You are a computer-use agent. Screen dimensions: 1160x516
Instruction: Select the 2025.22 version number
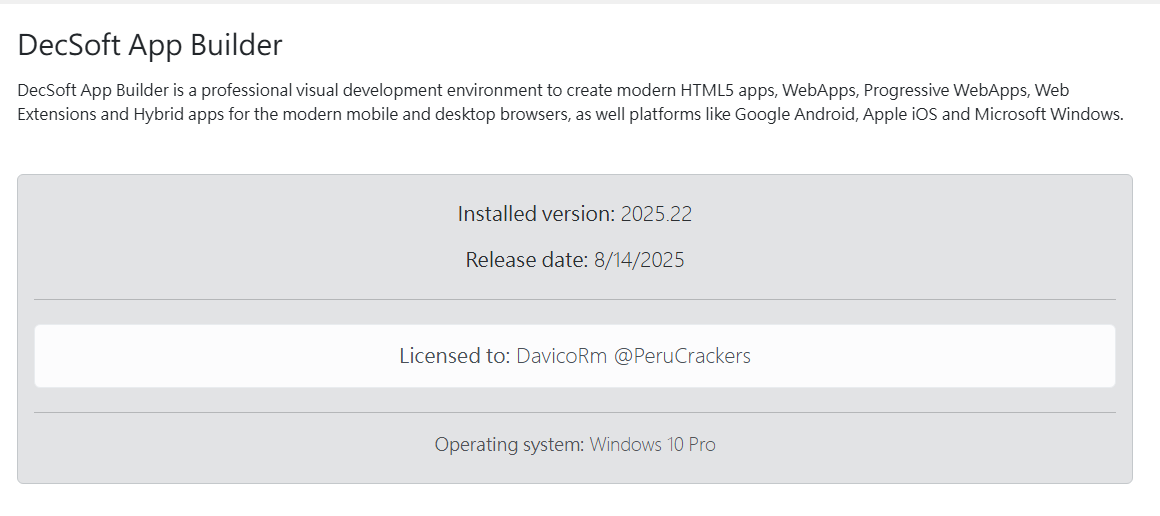pos(656,214)
